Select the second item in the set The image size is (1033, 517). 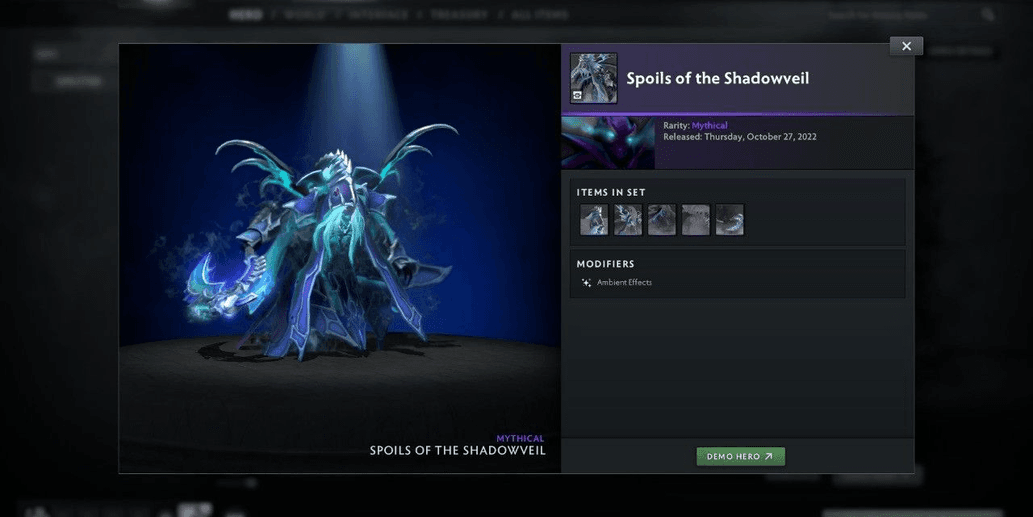tap(628, 220)
